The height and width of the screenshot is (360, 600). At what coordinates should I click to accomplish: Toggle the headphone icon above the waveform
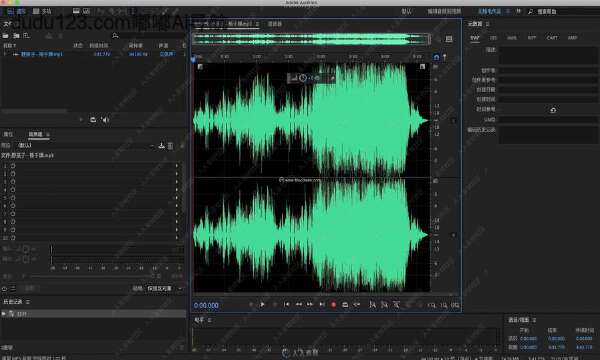point(436,57)
